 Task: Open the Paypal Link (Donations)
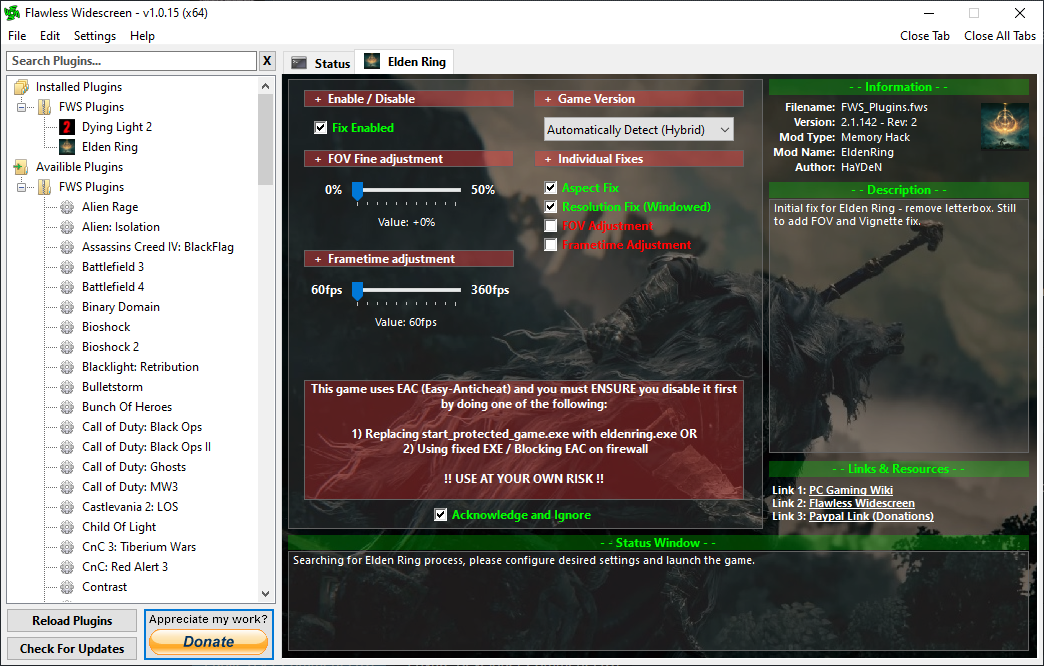tap(871, 516)
